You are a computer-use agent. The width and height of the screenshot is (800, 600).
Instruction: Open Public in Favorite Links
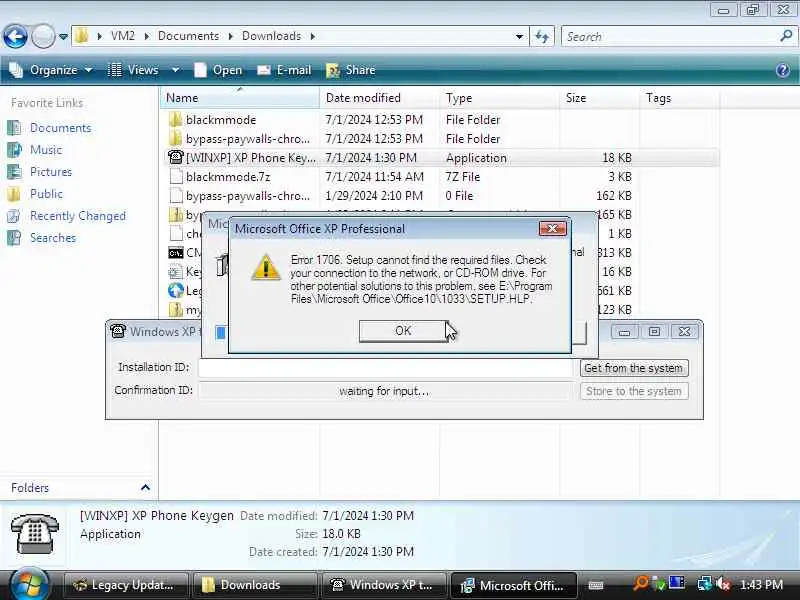[x=46, y=193]
